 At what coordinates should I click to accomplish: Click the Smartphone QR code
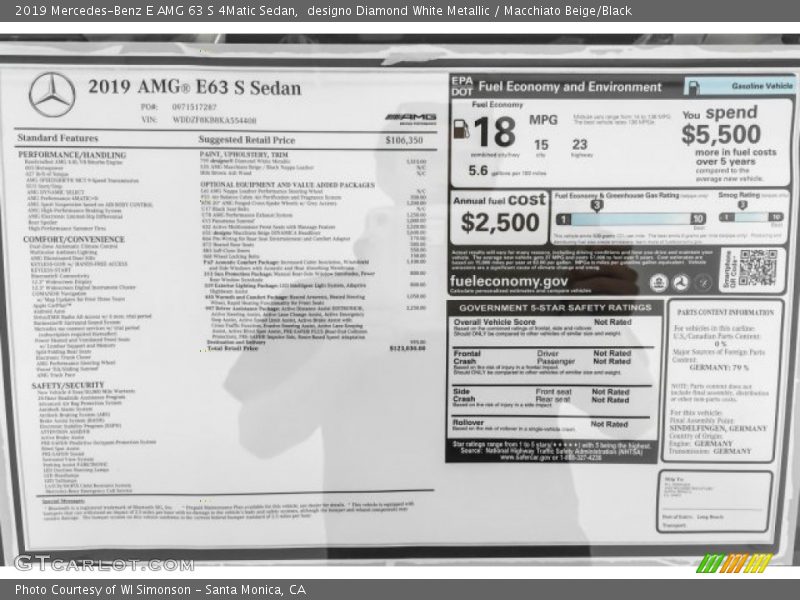(x=758, y=267)
